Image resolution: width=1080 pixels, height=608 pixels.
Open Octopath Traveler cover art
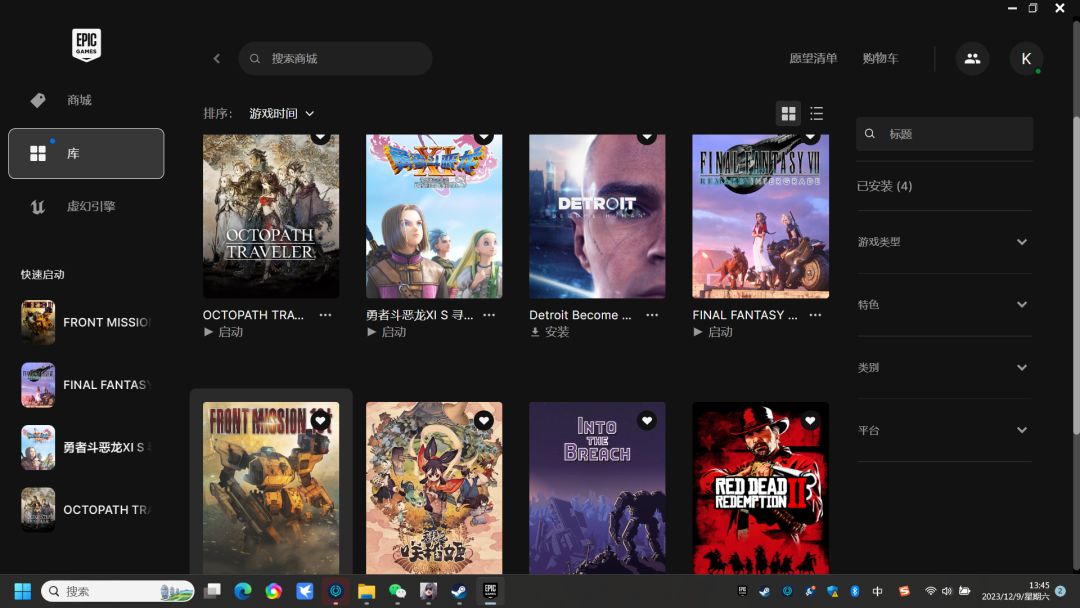(x=271, y=216)
